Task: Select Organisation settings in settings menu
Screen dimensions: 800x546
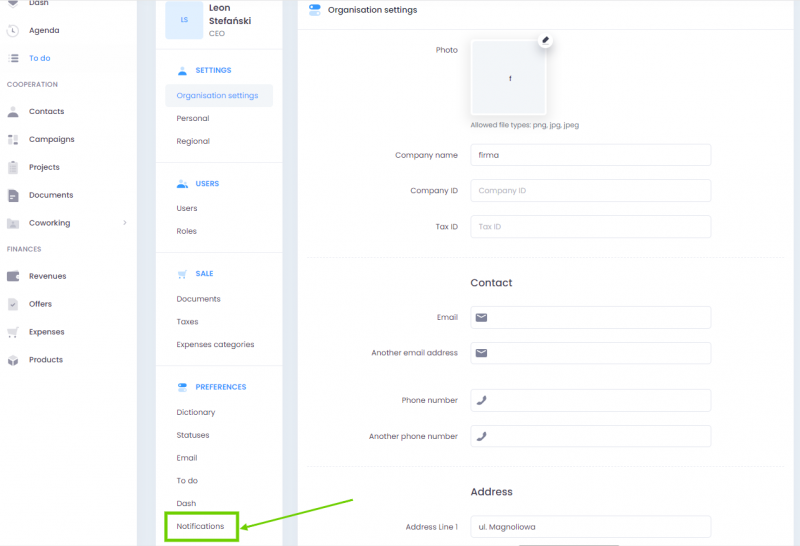Action: 219,96
